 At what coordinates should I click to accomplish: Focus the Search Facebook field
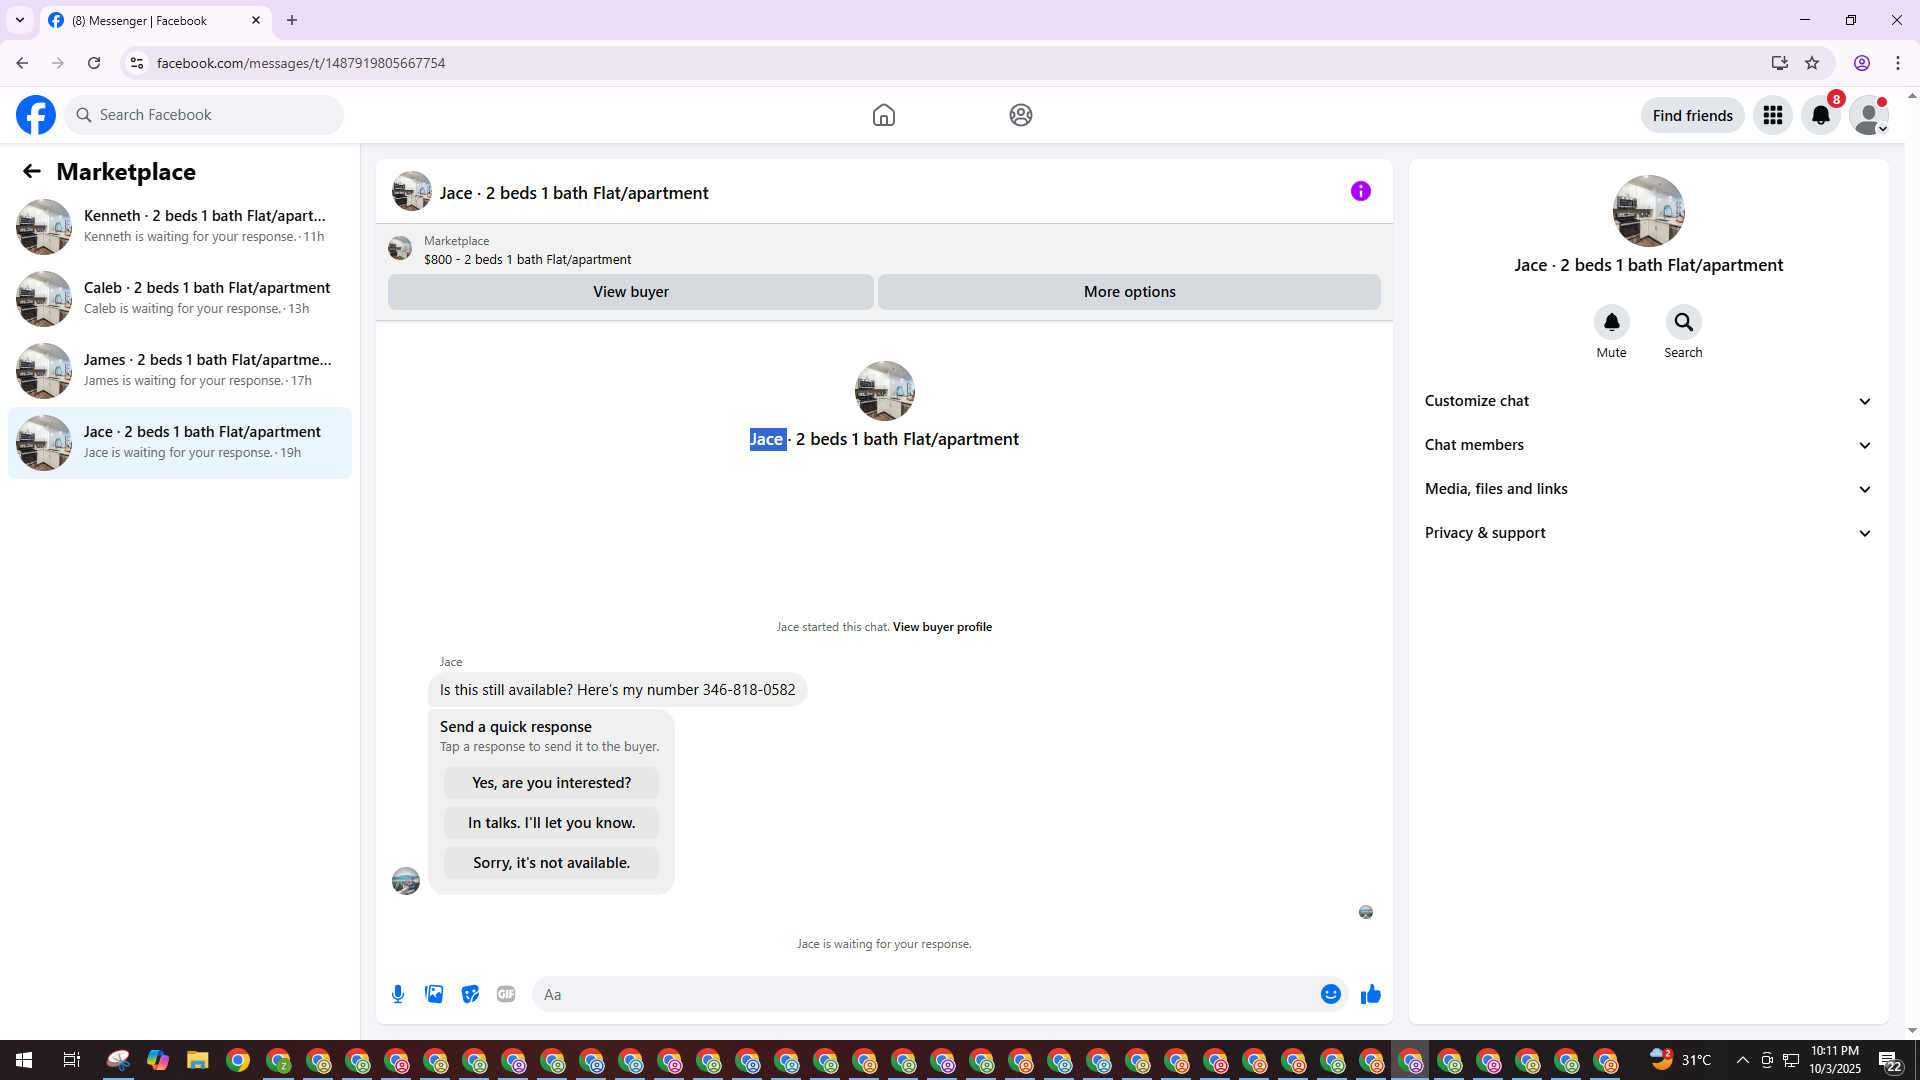204,115
